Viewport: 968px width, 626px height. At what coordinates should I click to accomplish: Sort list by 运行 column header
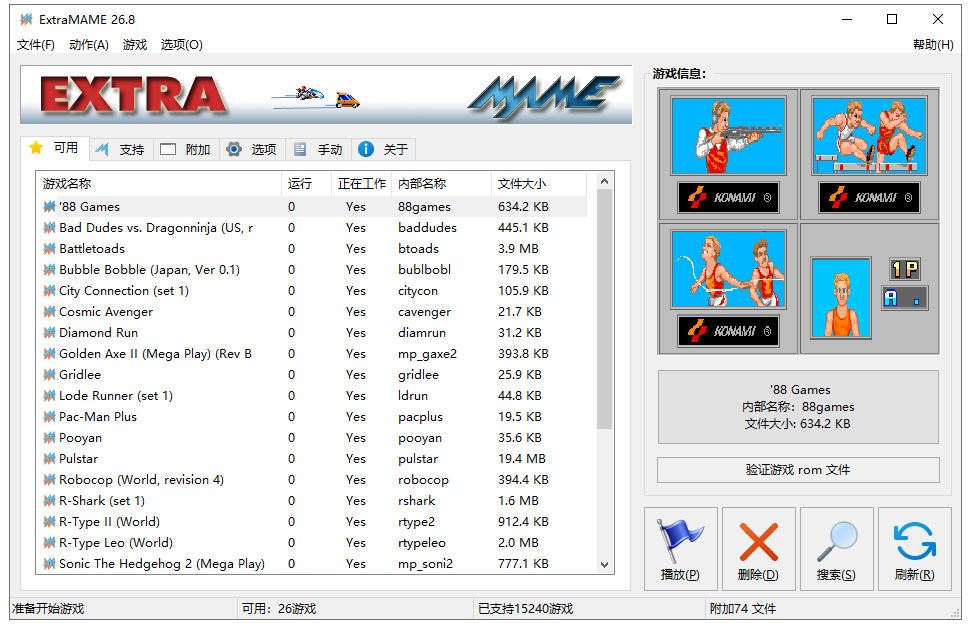[306, 183]
